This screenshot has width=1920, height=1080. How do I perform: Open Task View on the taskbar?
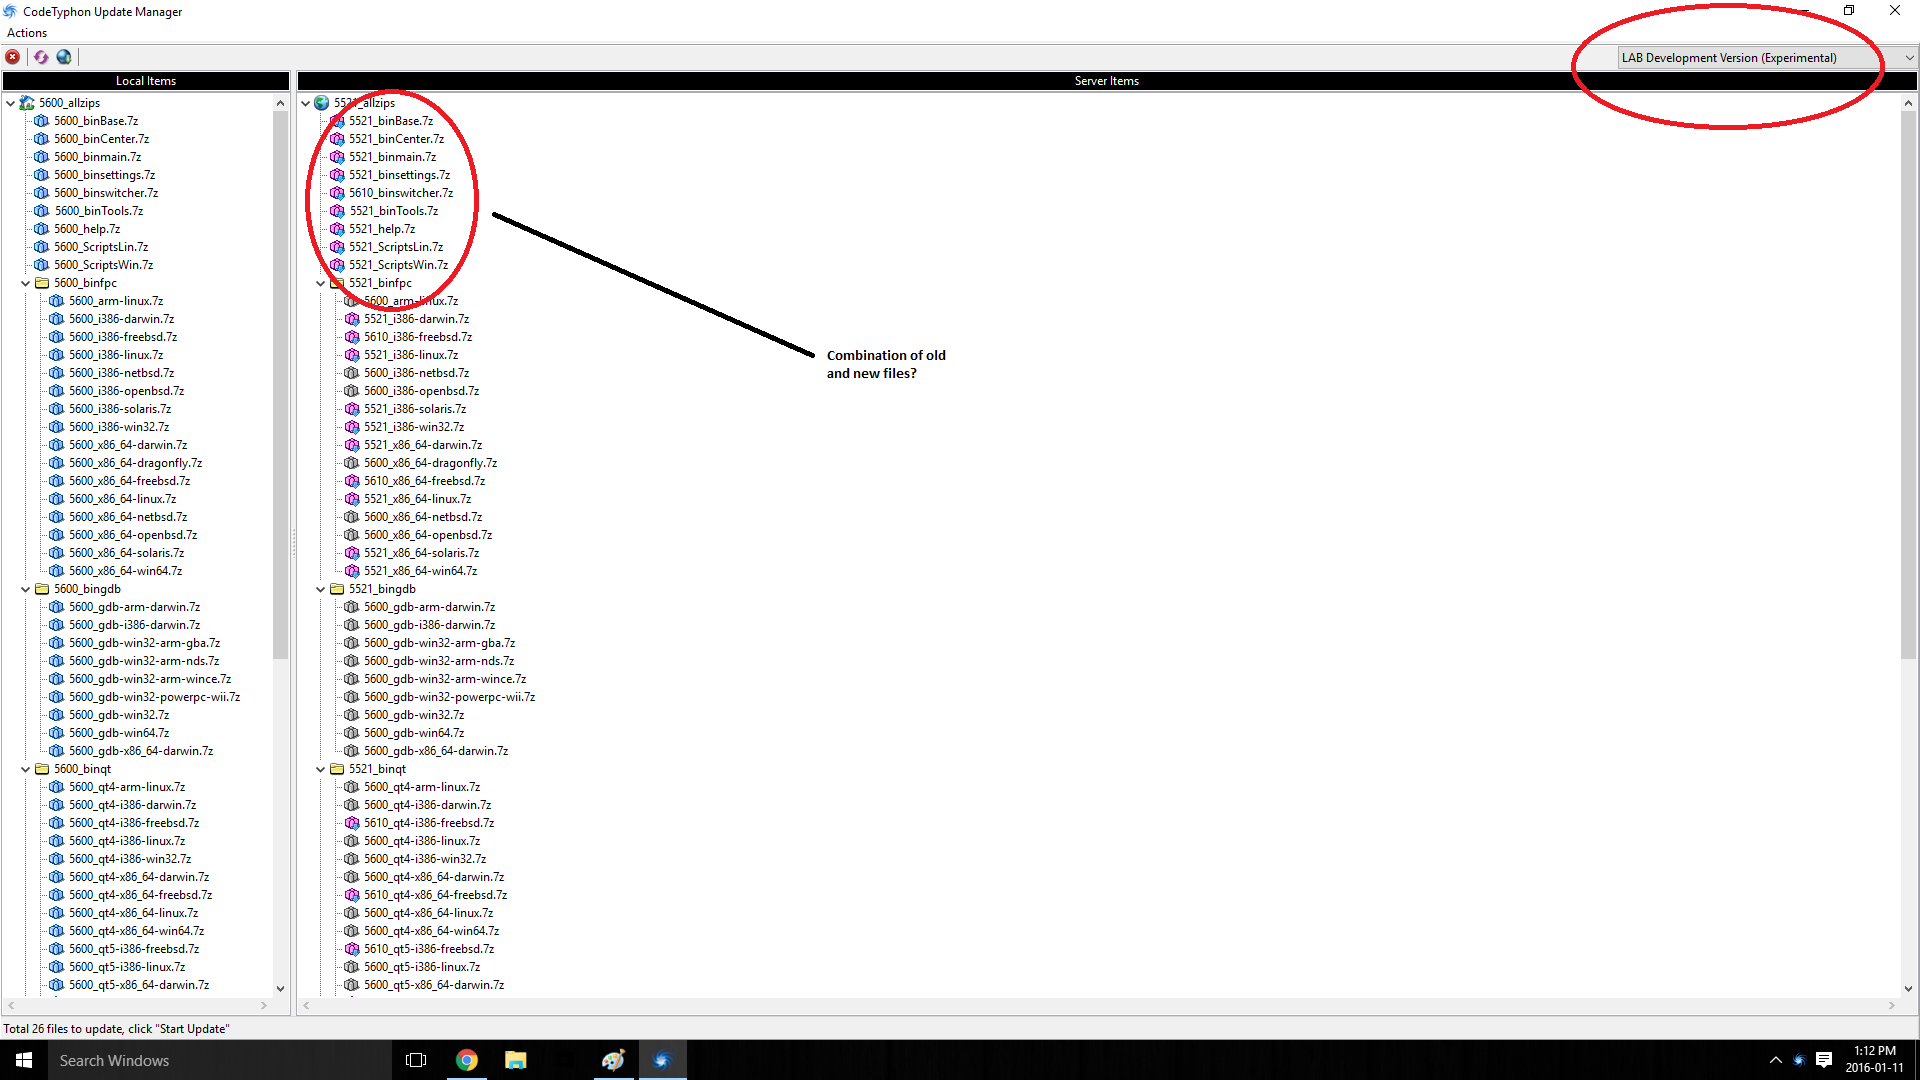tap(416, 1060)
